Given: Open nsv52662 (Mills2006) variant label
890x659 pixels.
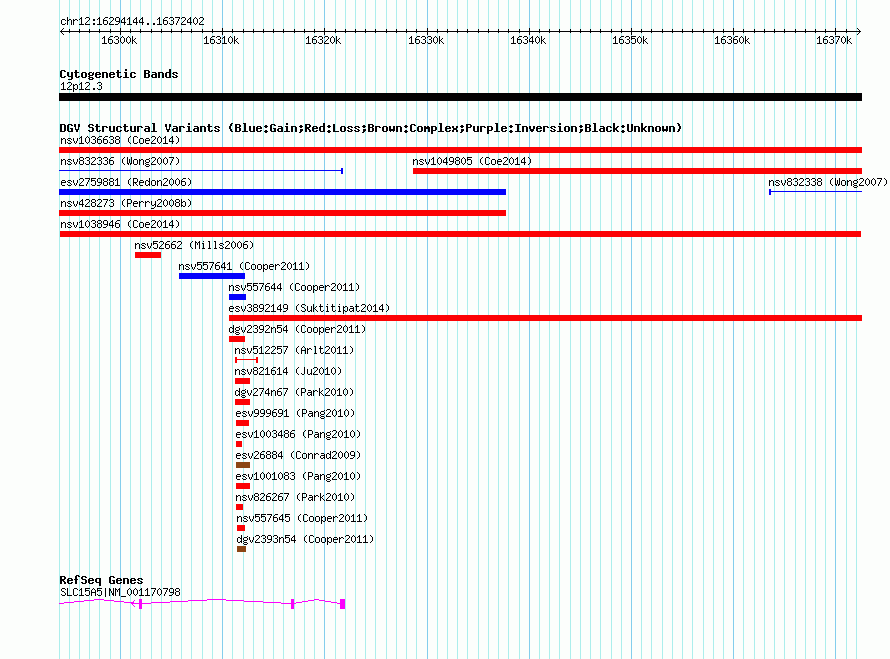Looking at the screenshot, I should tap(194, 245).
